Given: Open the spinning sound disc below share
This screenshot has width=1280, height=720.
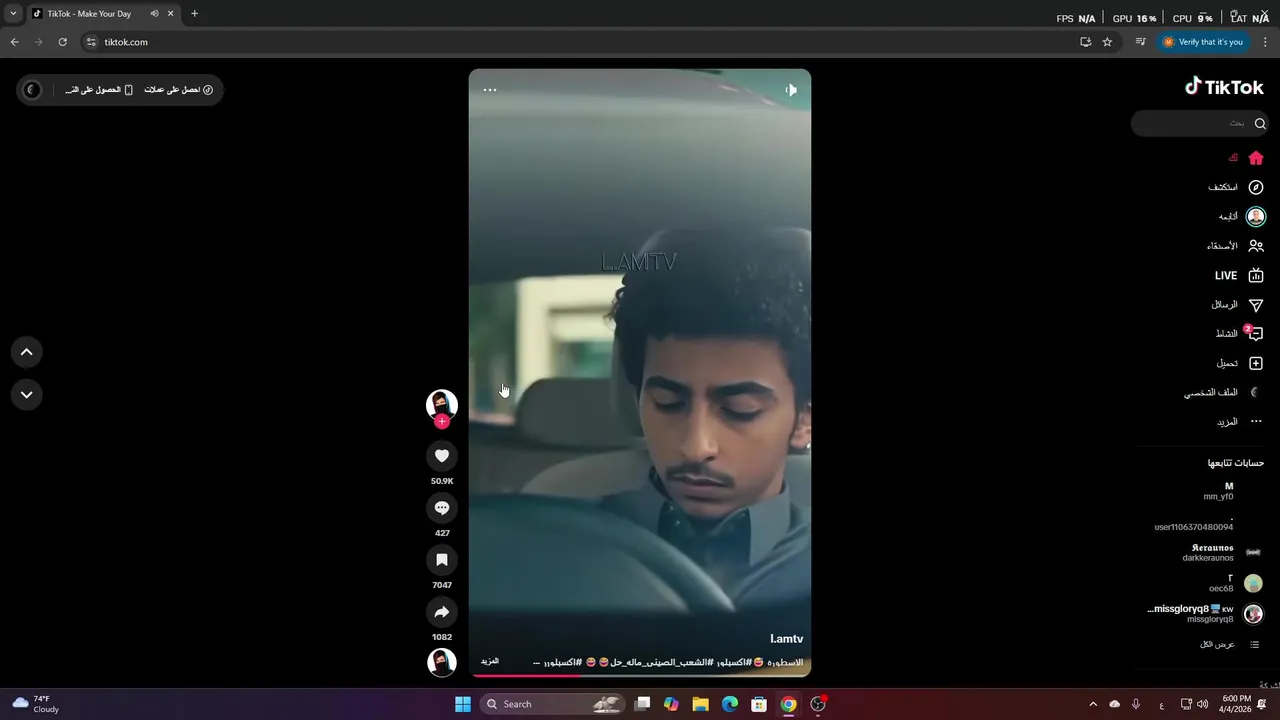Looking at the screenshot, I should (x=442, y=662).
